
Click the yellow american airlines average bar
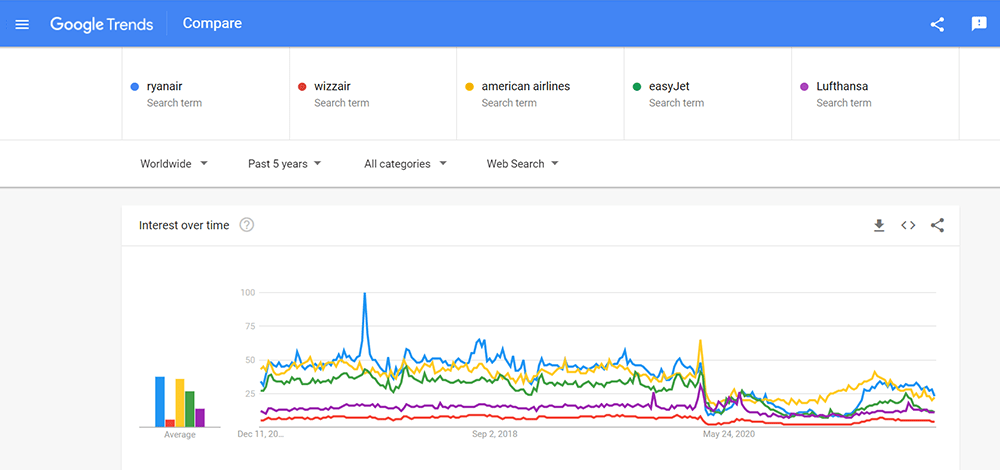180,403
